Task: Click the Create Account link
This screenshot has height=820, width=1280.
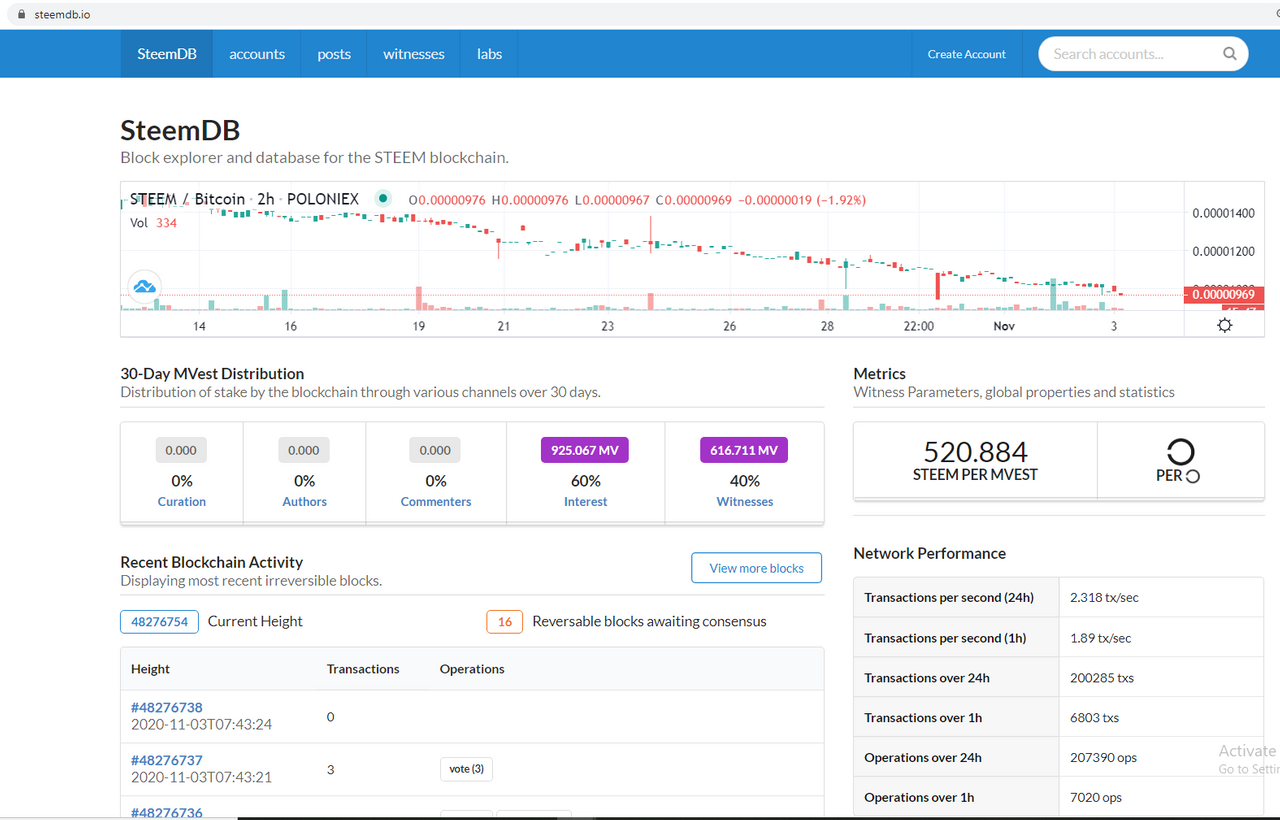Action: 967,54
